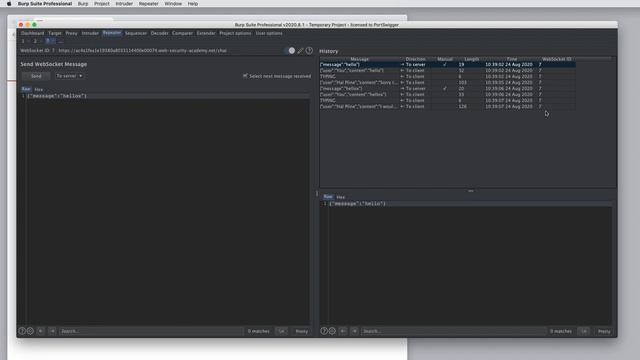
Task: Open help icon in right viewer footer
Action: 324,331
